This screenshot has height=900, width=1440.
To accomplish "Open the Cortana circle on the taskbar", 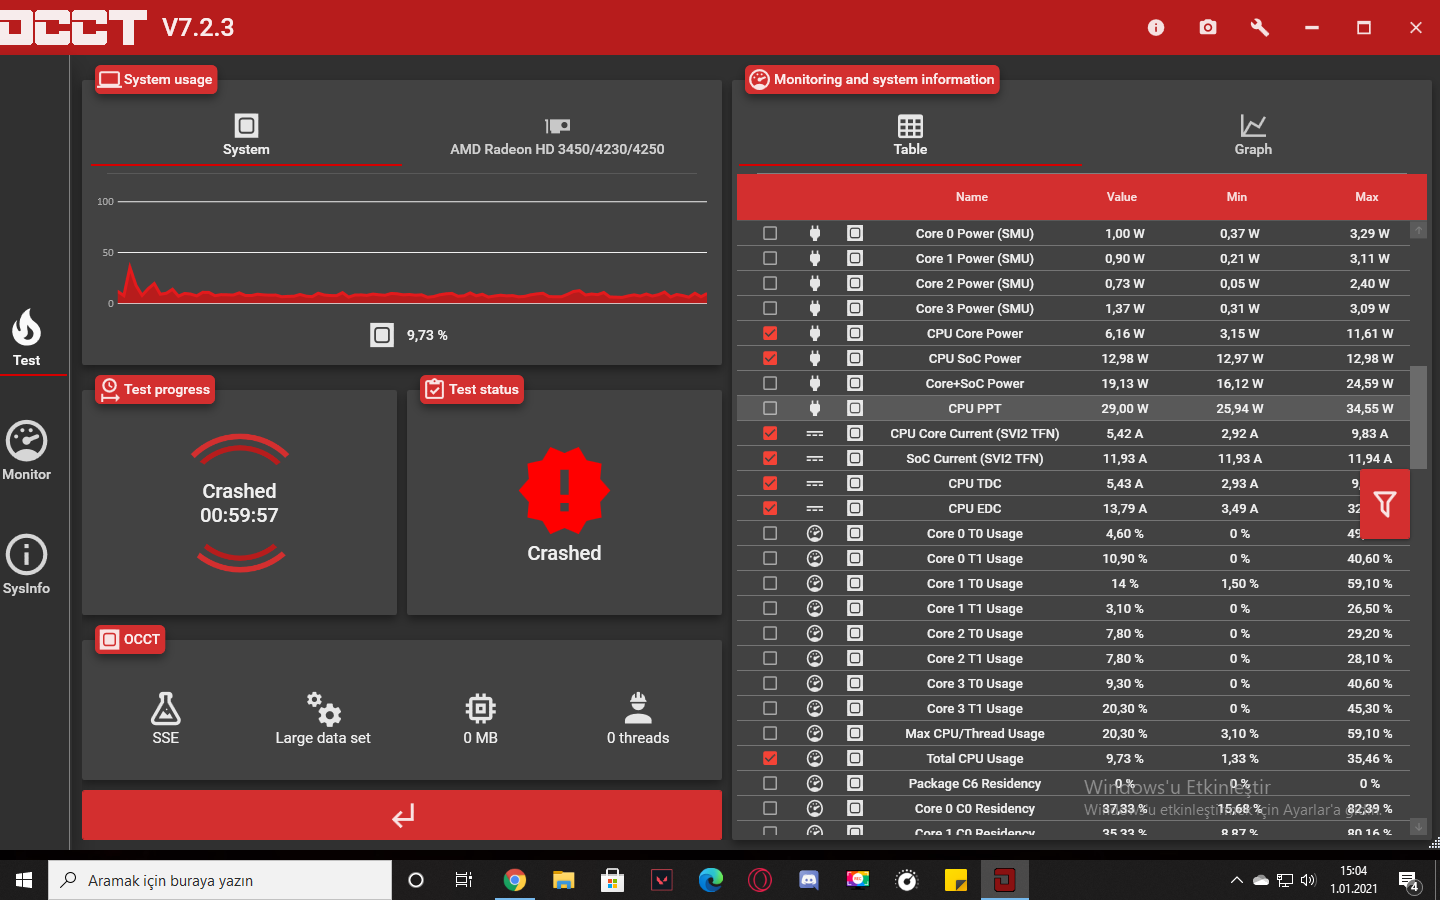I will (x=416, y=880).
